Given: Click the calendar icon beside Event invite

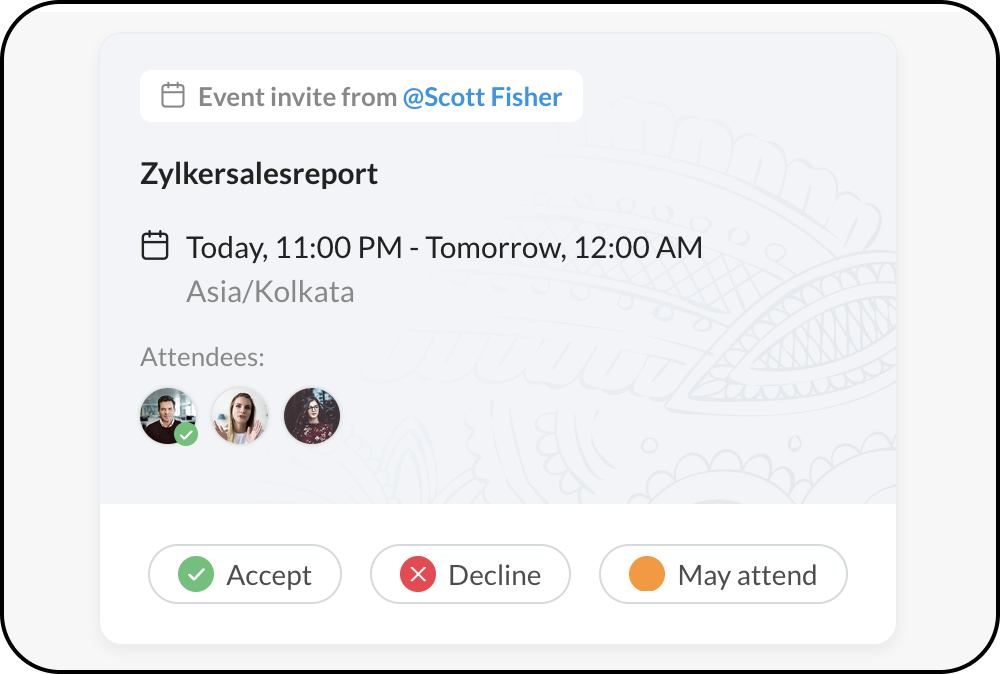Looking at the screenshot, I should (x=173, y=96).
